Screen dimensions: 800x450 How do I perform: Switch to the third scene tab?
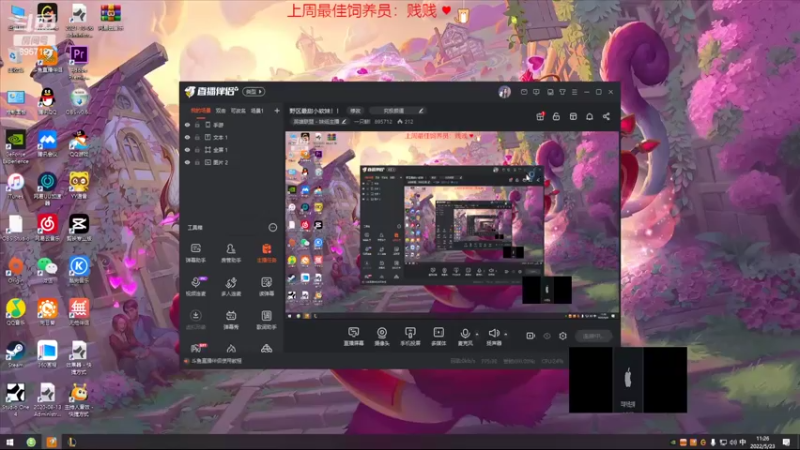[x=238, y=111]
